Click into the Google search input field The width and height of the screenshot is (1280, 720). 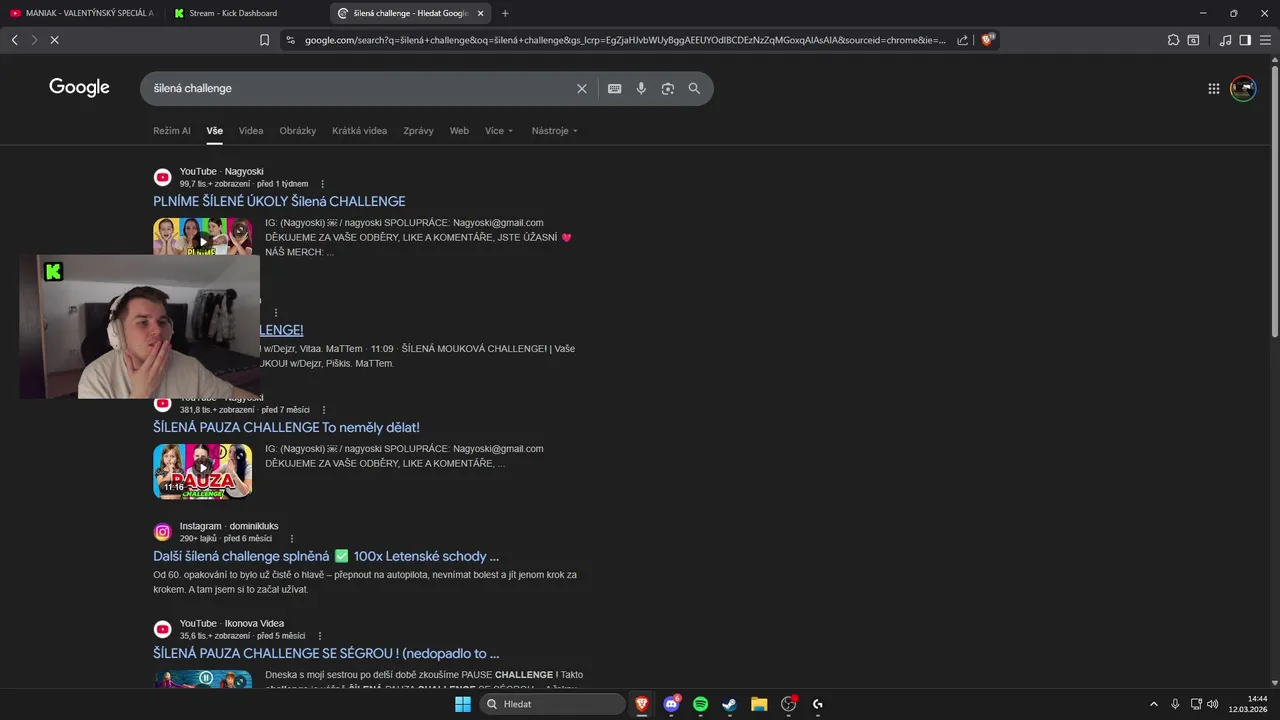point(360,88)
